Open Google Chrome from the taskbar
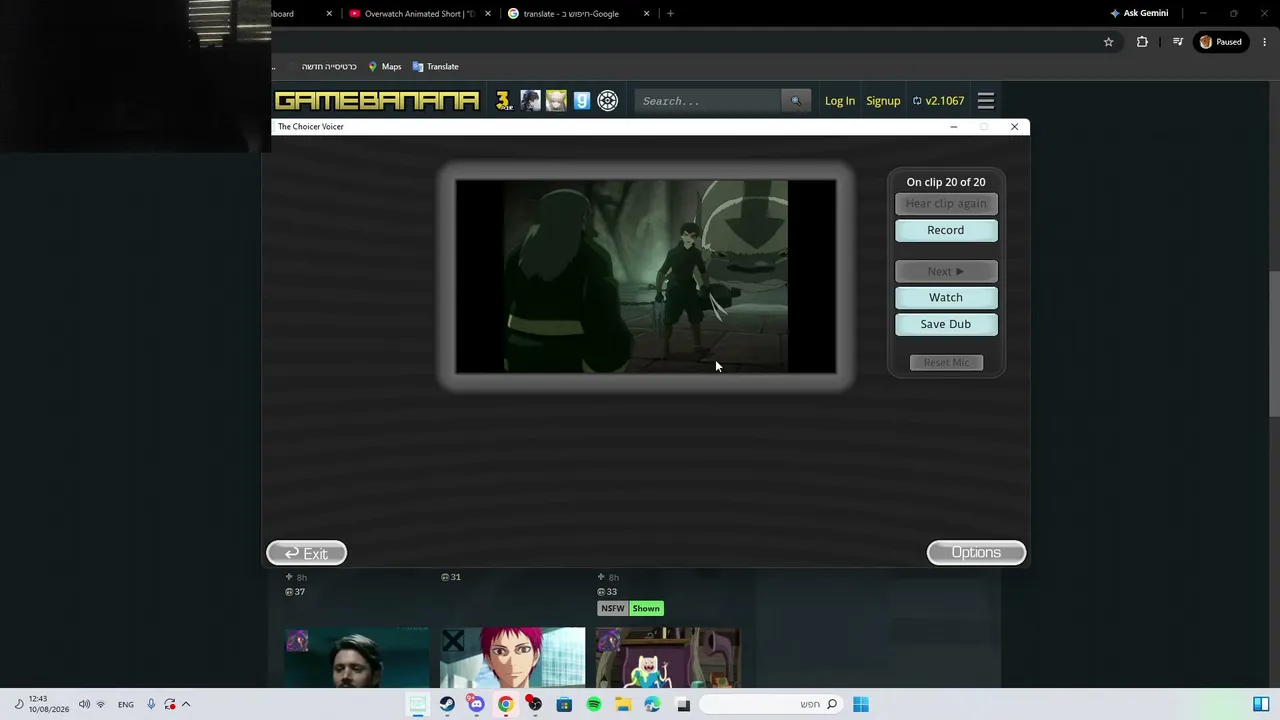Image resolution: width=1280 pixels, height=720 pixels. coord(506,705)
